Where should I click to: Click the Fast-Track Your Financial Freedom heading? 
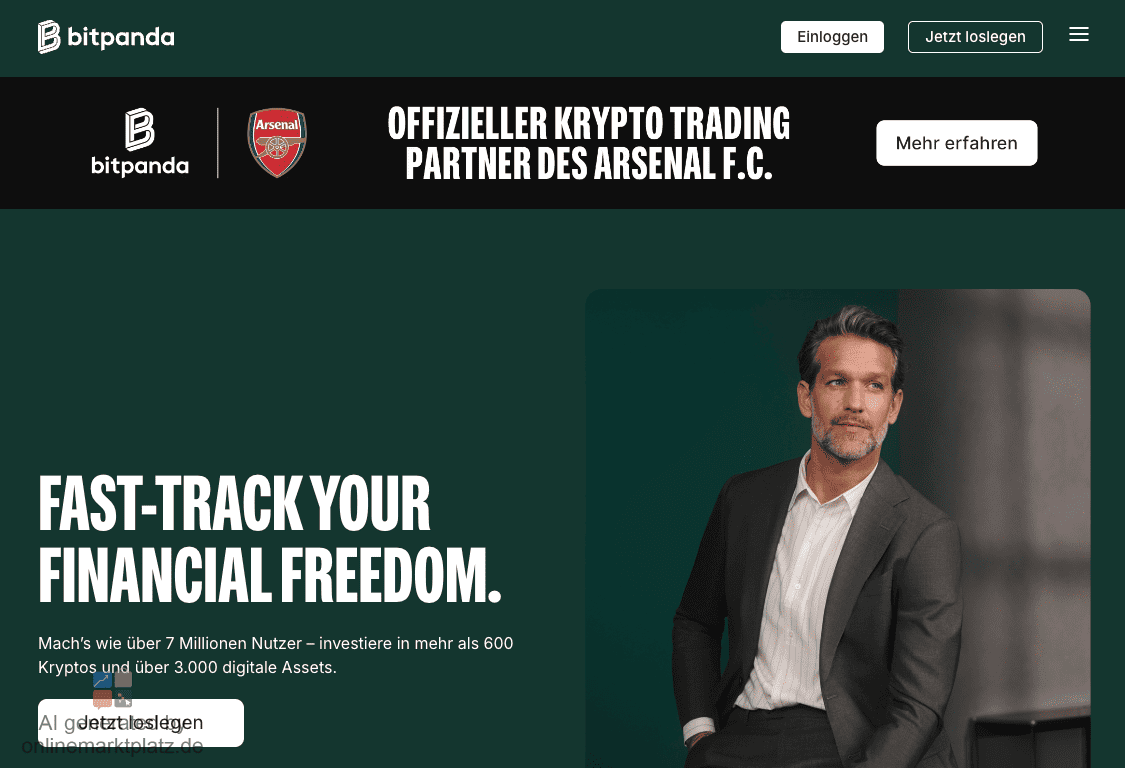point(270,538)
